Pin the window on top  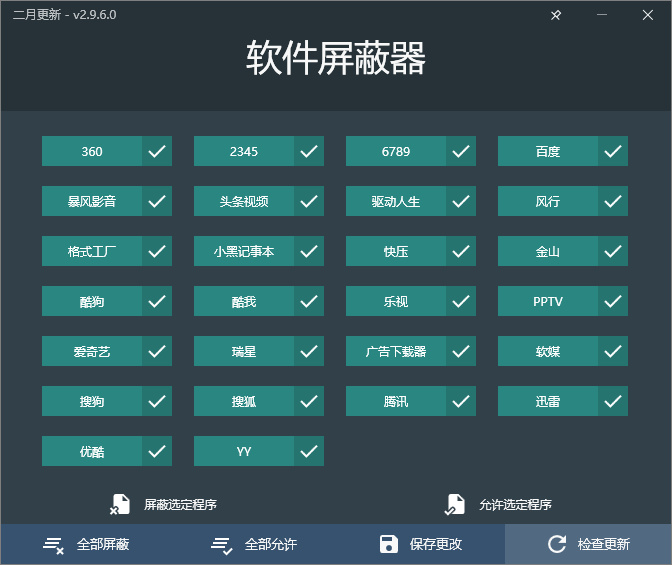(555, 15)
